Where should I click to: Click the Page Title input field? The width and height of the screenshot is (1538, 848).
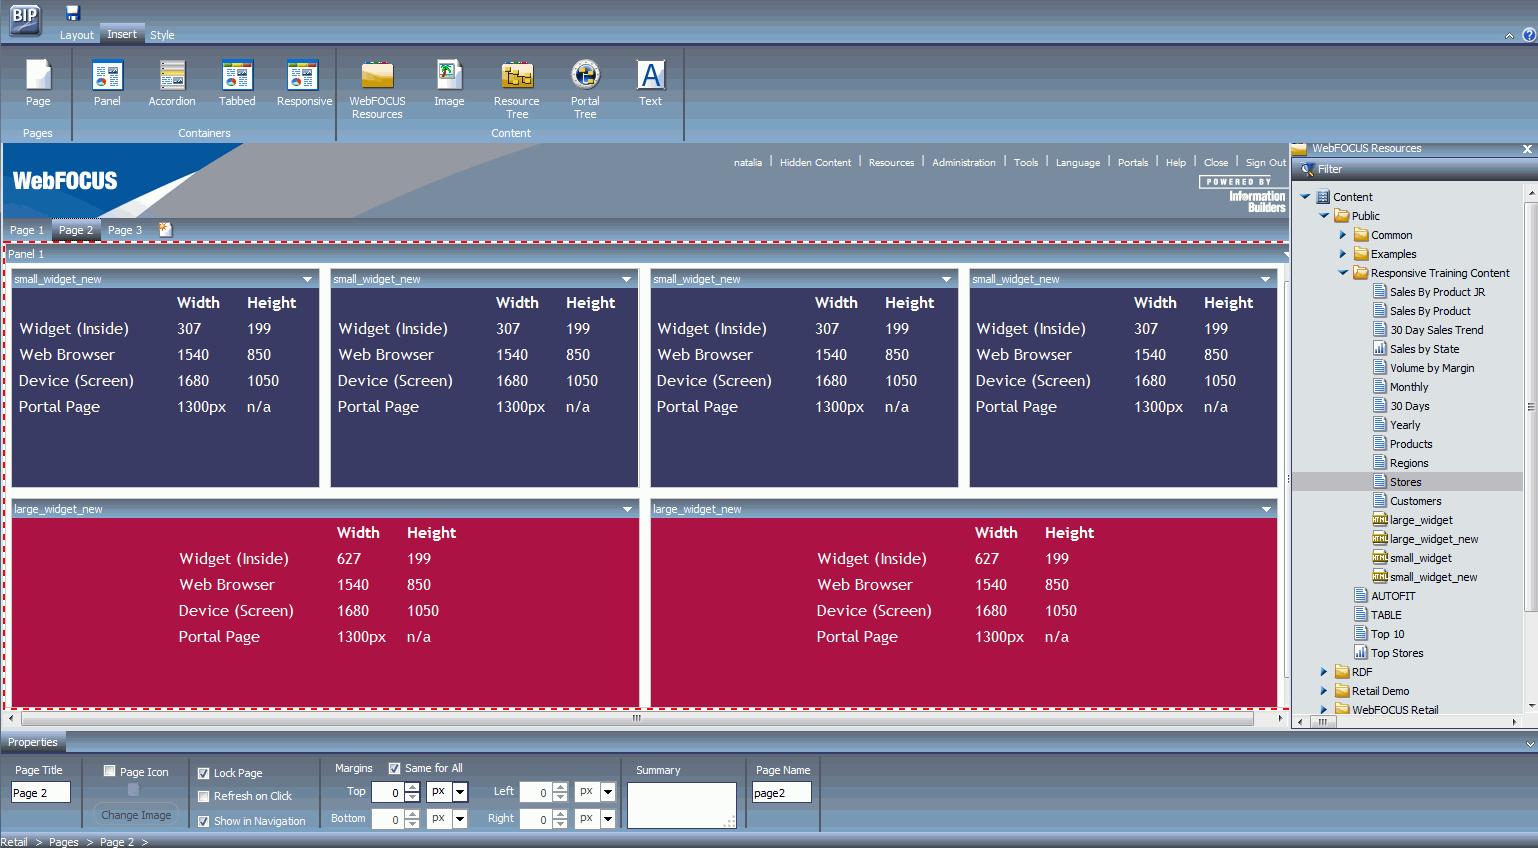pos(41,793)
